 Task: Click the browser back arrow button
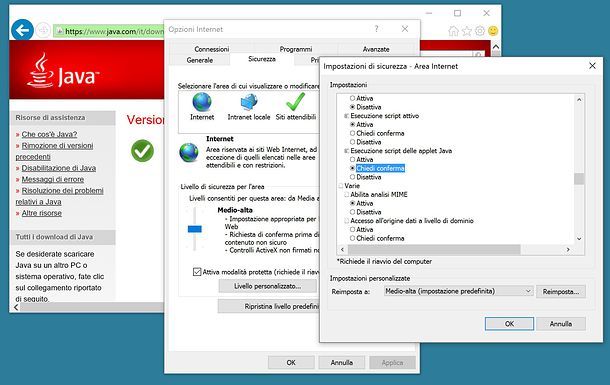[x=22, y=30]
